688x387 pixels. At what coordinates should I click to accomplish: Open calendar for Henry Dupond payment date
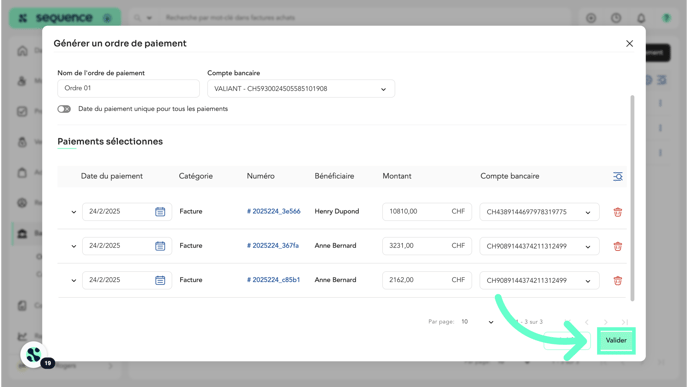tap(160, 211)
